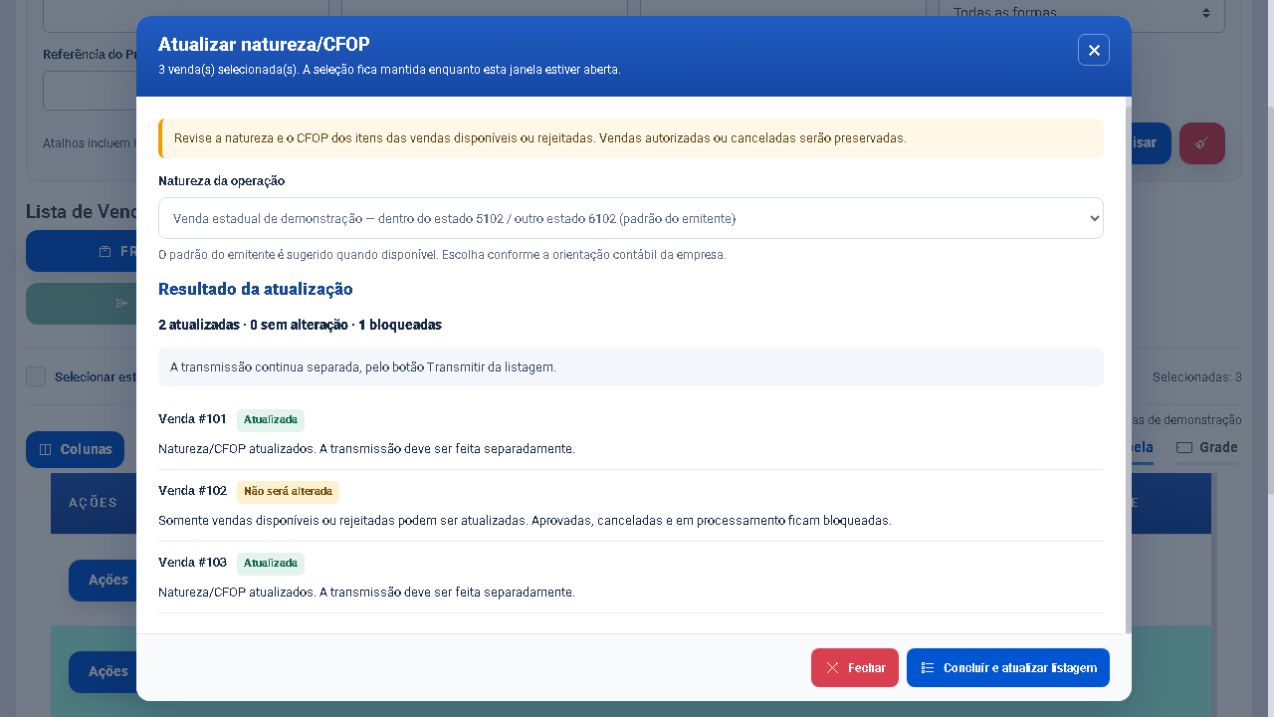
Task: Close the Atualizar natureza/CFOP dialog
Action: tap(1093, 50)
